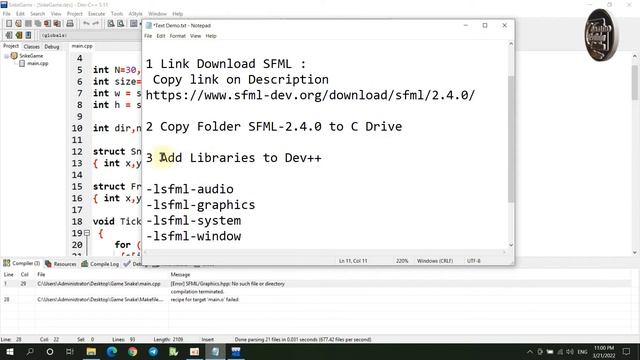The image size is (640, 360).
Task: Open Task View from taskbar
Action: pos(70,351)
